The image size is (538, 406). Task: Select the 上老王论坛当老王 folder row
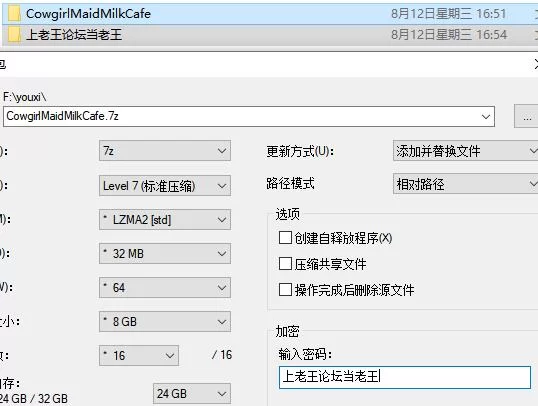tap(269, 35)
